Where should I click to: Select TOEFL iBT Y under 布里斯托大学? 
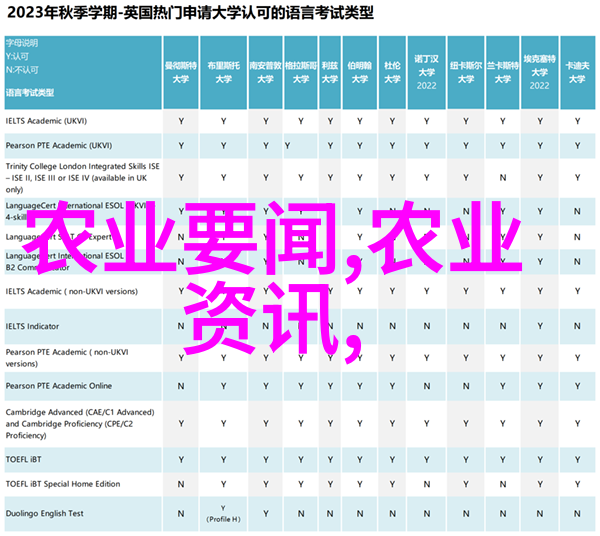tap(223, 460)
